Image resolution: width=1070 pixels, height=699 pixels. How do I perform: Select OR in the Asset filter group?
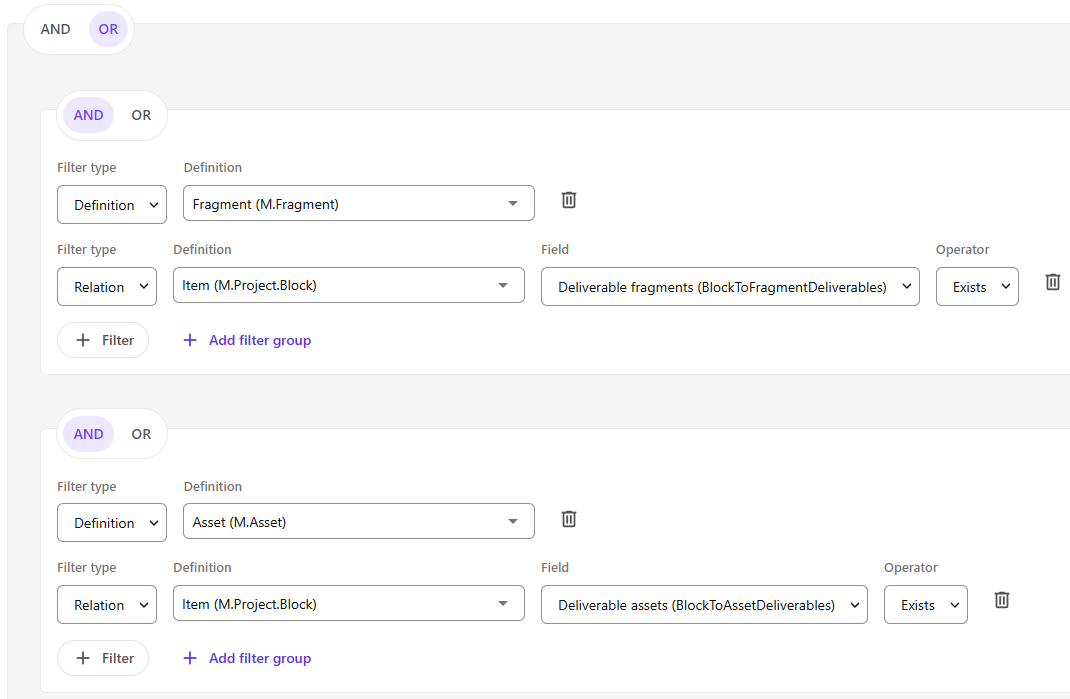tap(141, 434)
